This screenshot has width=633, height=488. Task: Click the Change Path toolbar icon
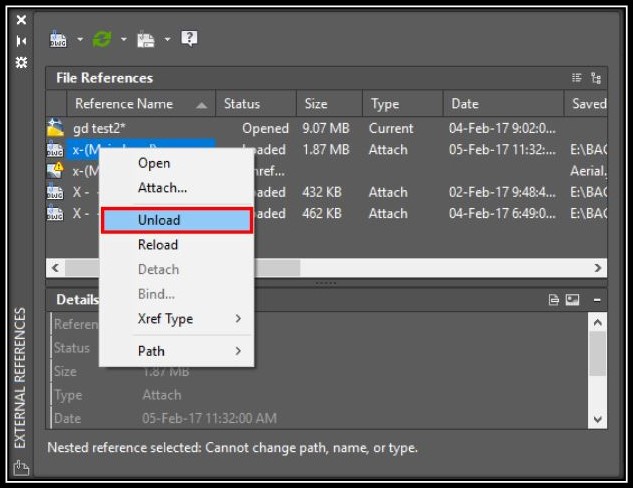[x=146, y=40]
